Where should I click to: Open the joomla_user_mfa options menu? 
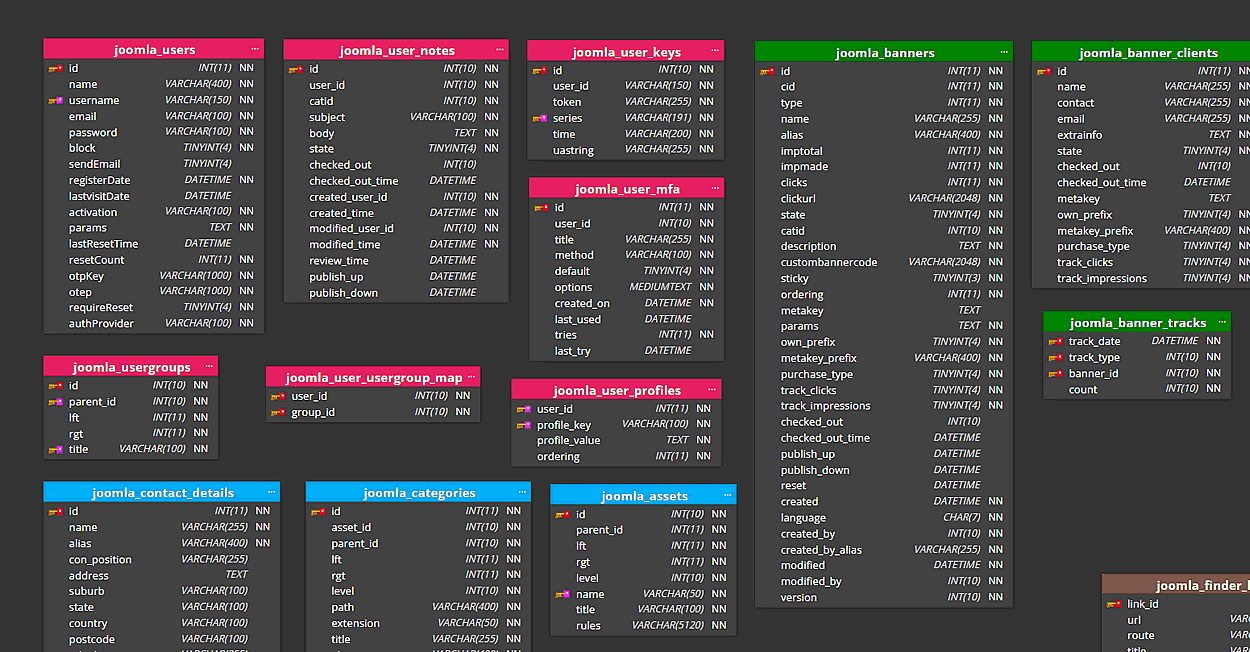(715, 188)
